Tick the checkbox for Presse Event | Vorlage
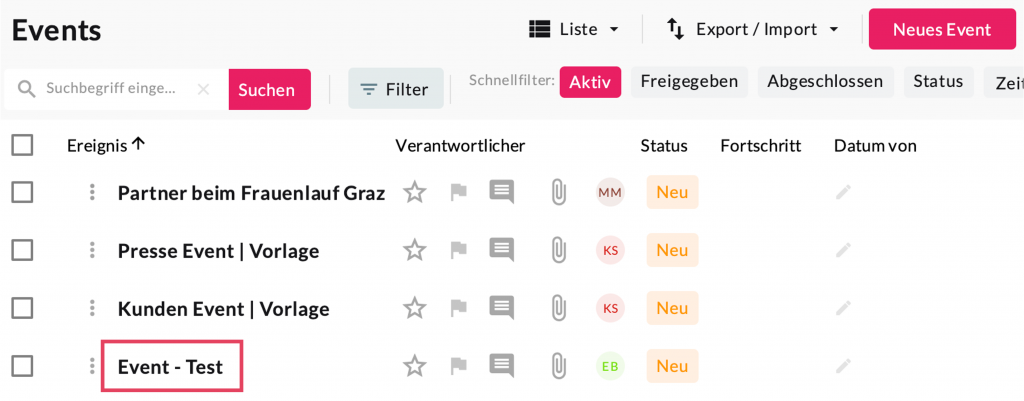The image size is (1024, 401). tap(22, 250)
